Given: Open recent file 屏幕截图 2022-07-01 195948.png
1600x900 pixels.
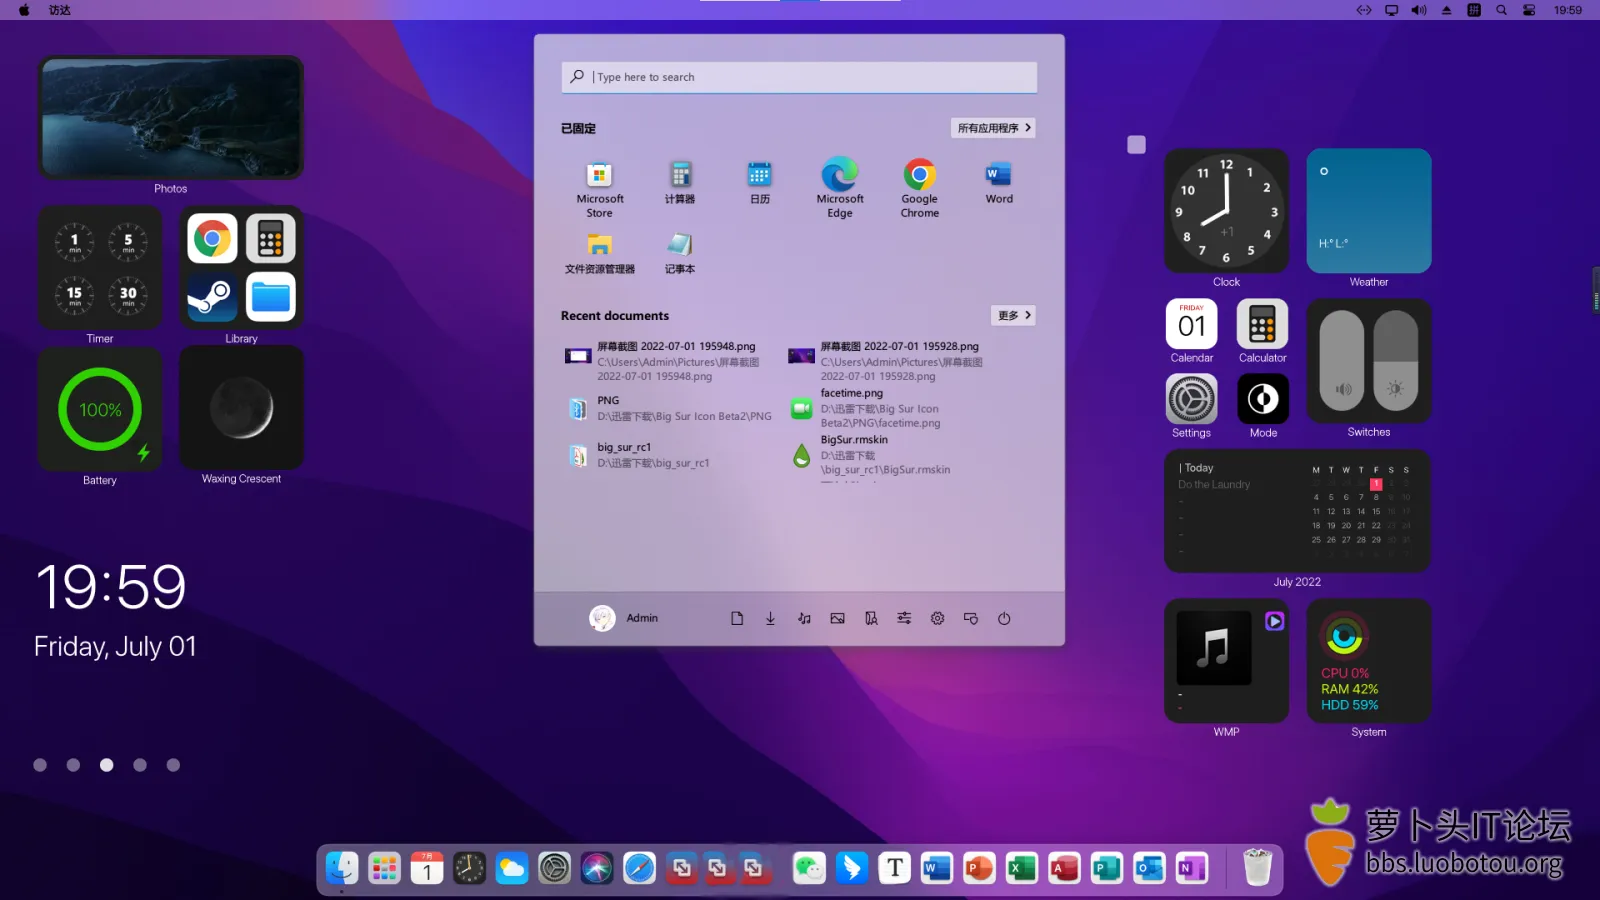Looking at the screenshot, I should tap(667, 361).
